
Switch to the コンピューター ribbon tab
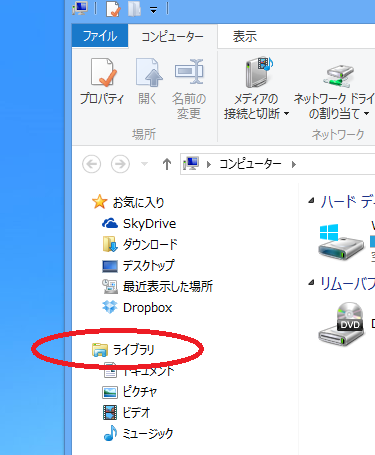click(172, 36)
